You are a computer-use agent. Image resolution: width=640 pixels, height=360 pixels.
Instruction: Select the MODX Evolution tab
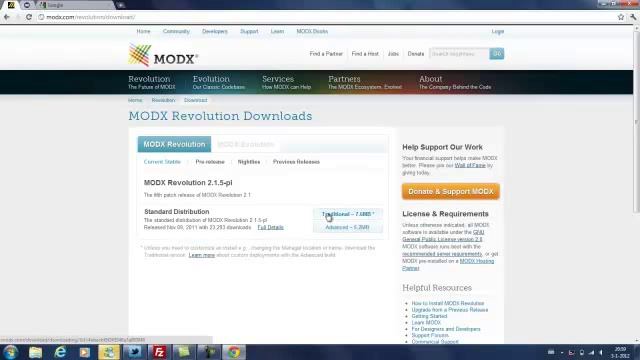(245, 144)
